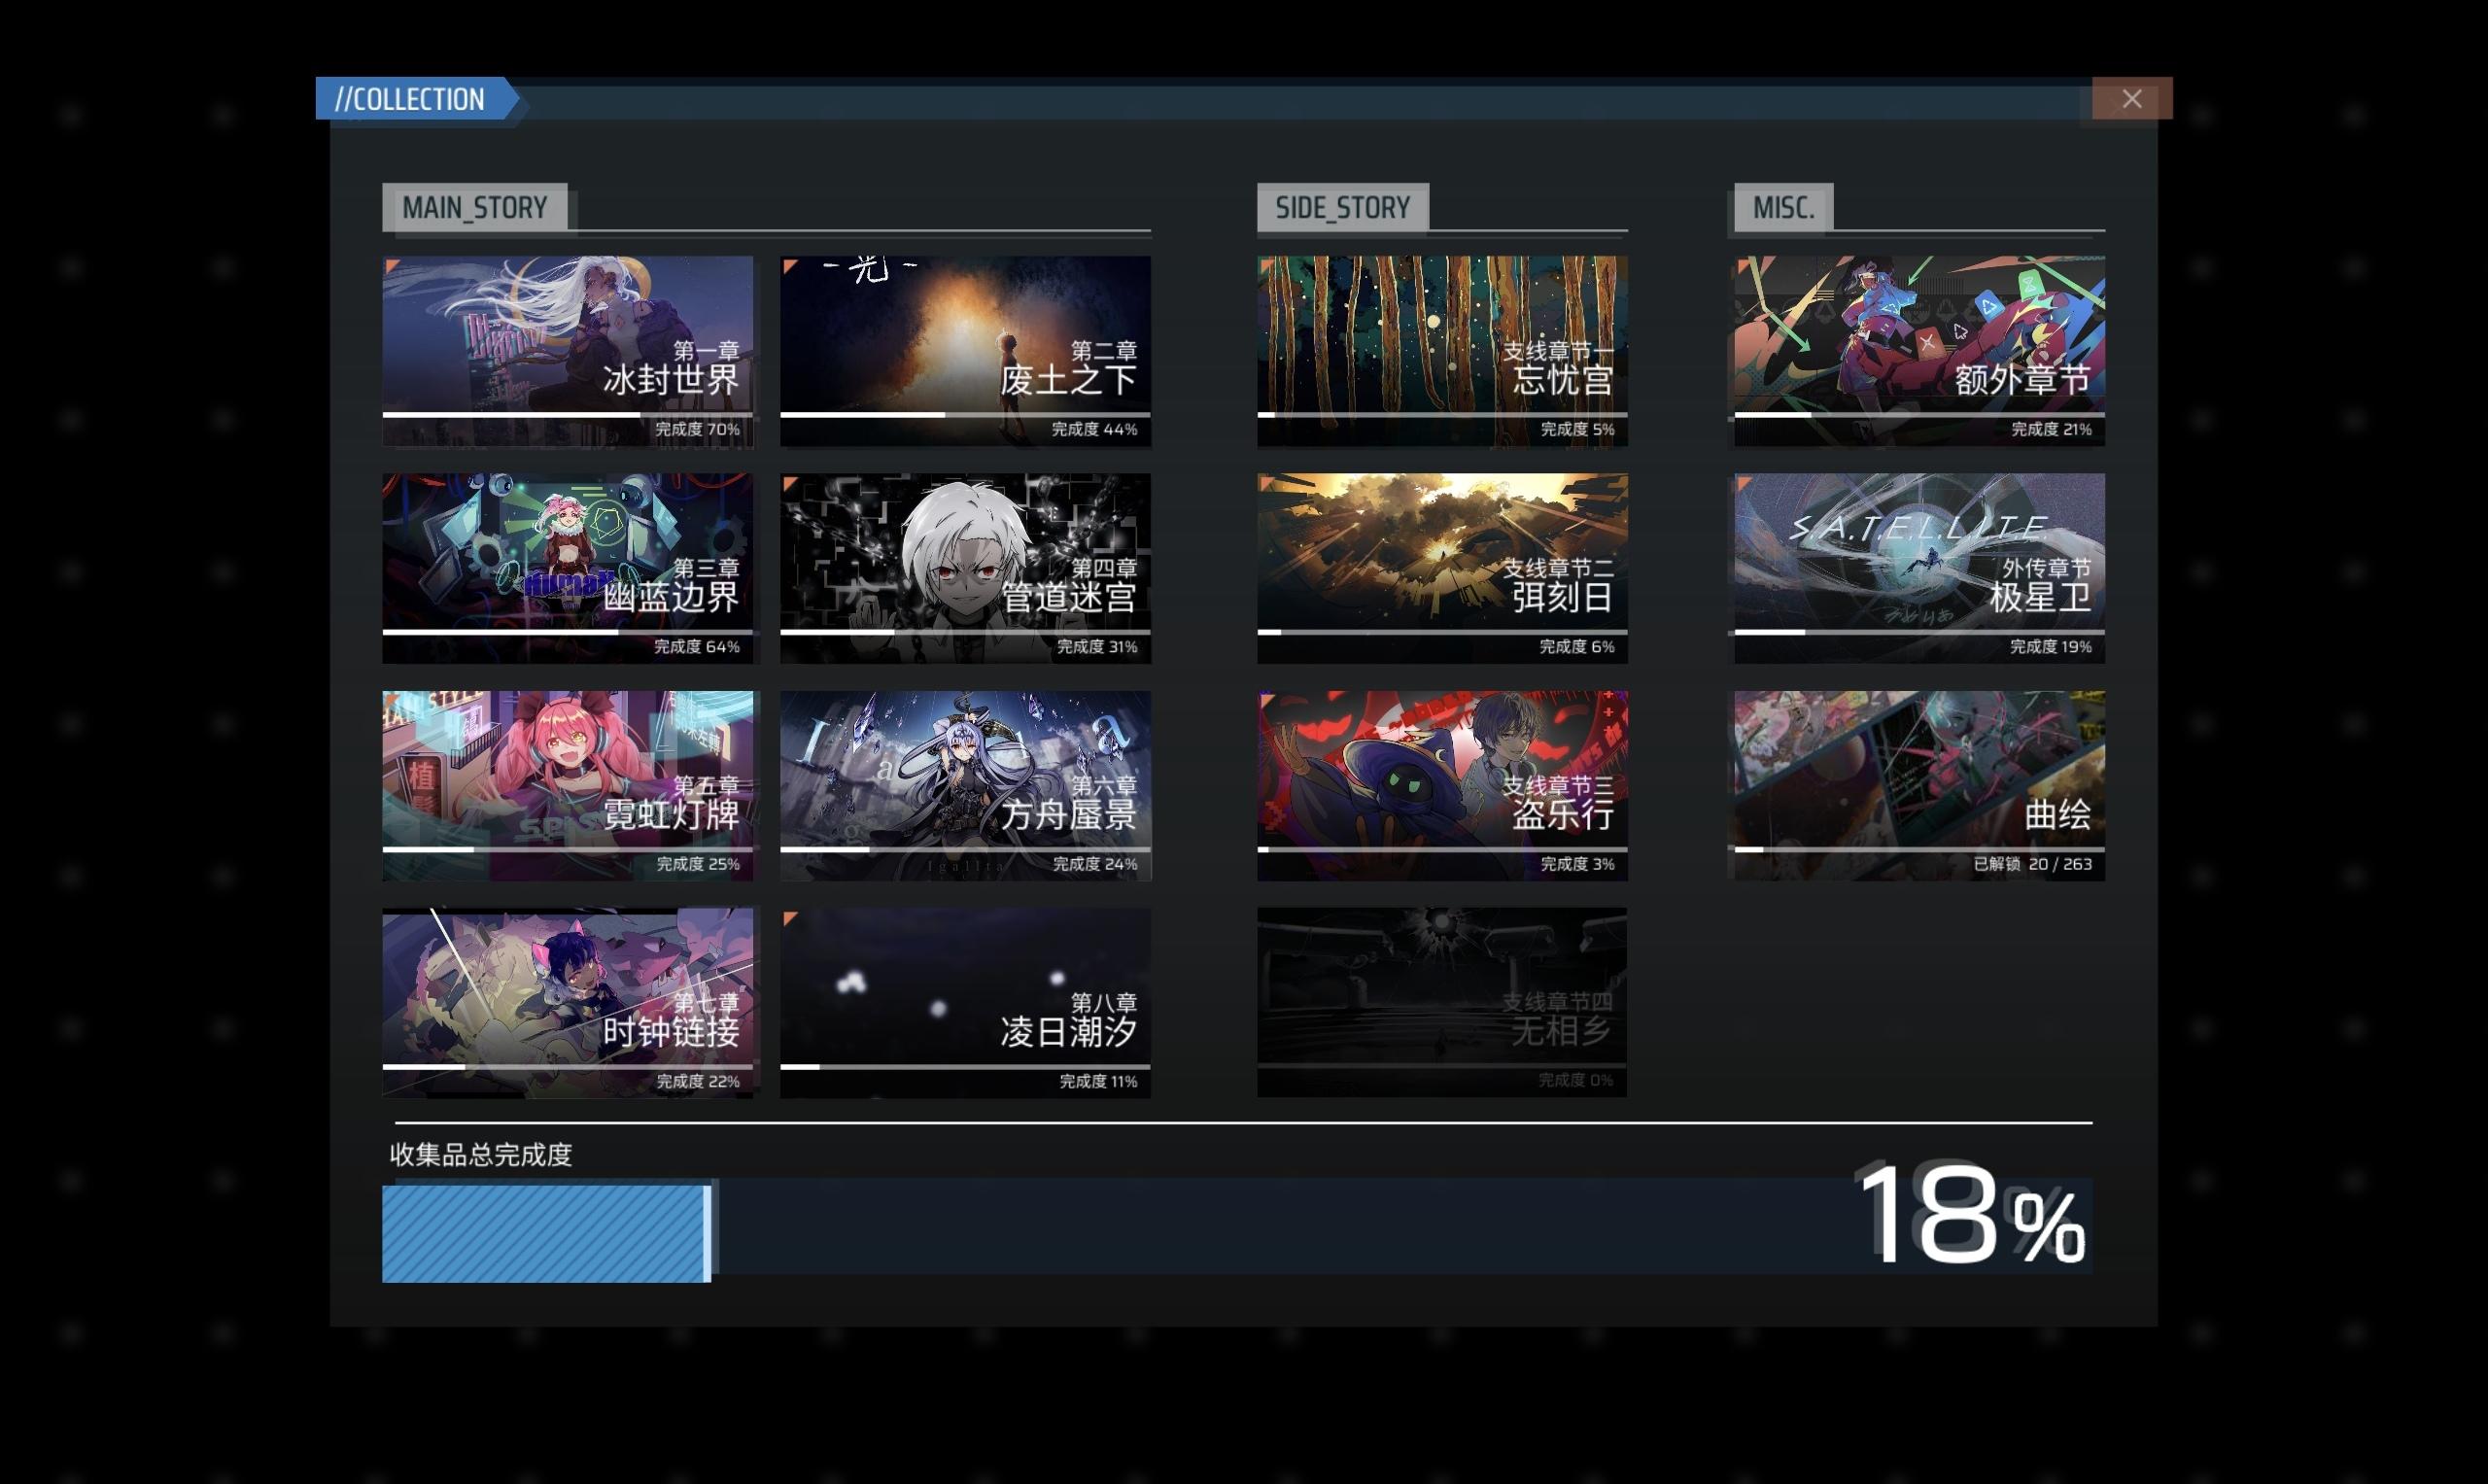
Task: Open chapter seven 时钟链接 card
Action: click(567, 1002)
